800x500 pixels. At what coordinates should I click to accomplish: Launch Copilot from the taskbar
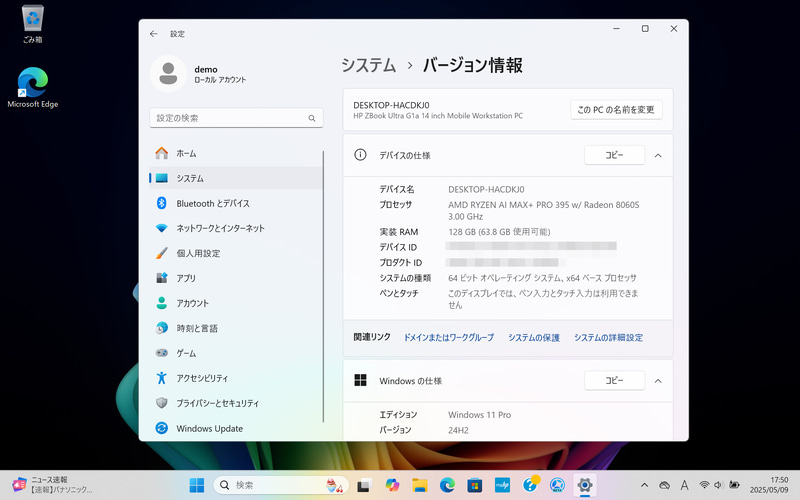392,485
